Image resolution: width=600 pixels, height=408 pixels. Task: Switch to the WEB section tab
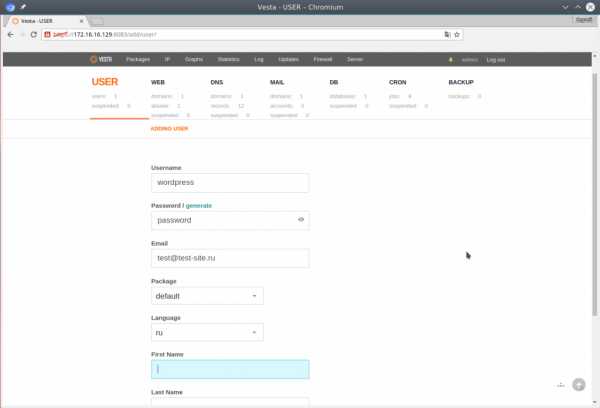pos(158,83)
